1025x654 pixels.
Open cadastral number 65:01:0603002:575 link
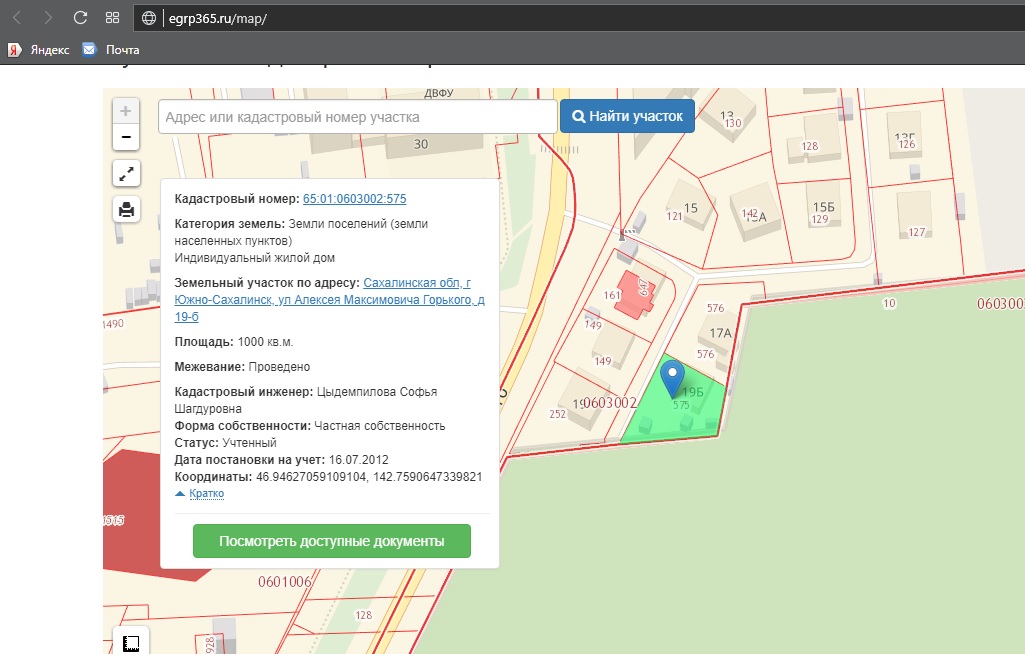[x=354, y=199]
